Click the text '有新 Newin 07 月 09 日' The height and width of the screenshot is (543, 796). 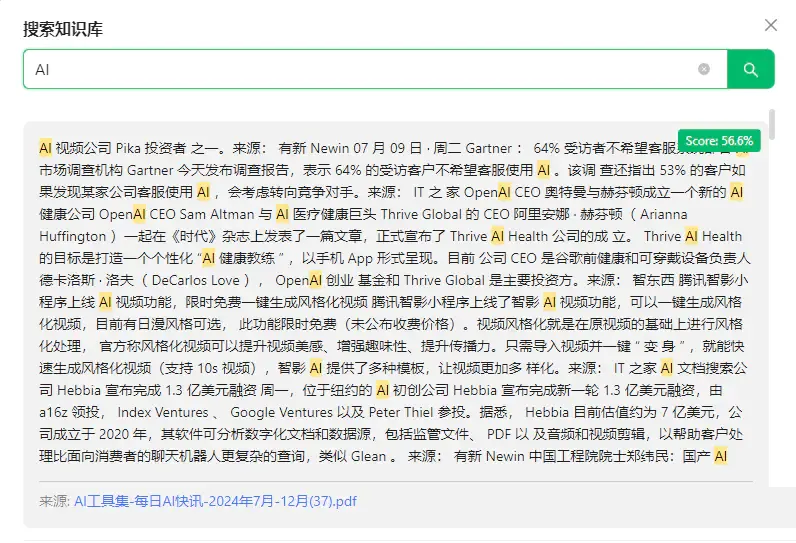(350, 148)
